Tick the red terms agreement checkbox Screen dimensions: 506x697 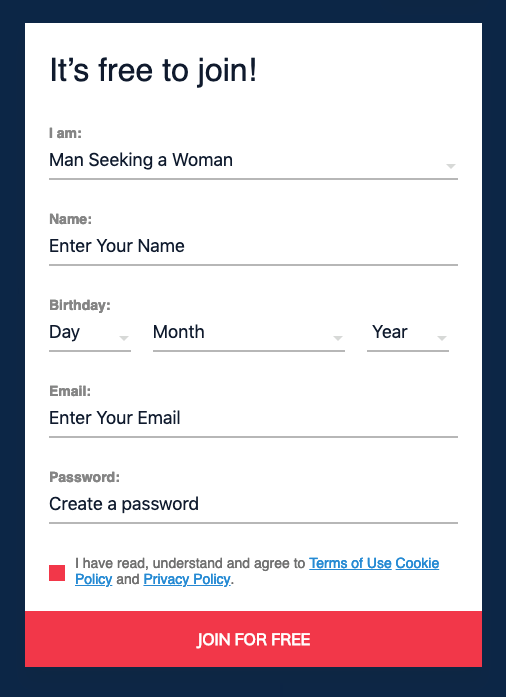57,573
